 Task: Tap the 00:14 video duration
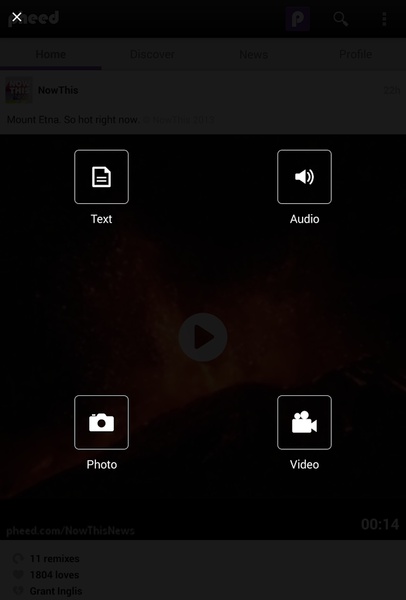[x=380, y=524]
